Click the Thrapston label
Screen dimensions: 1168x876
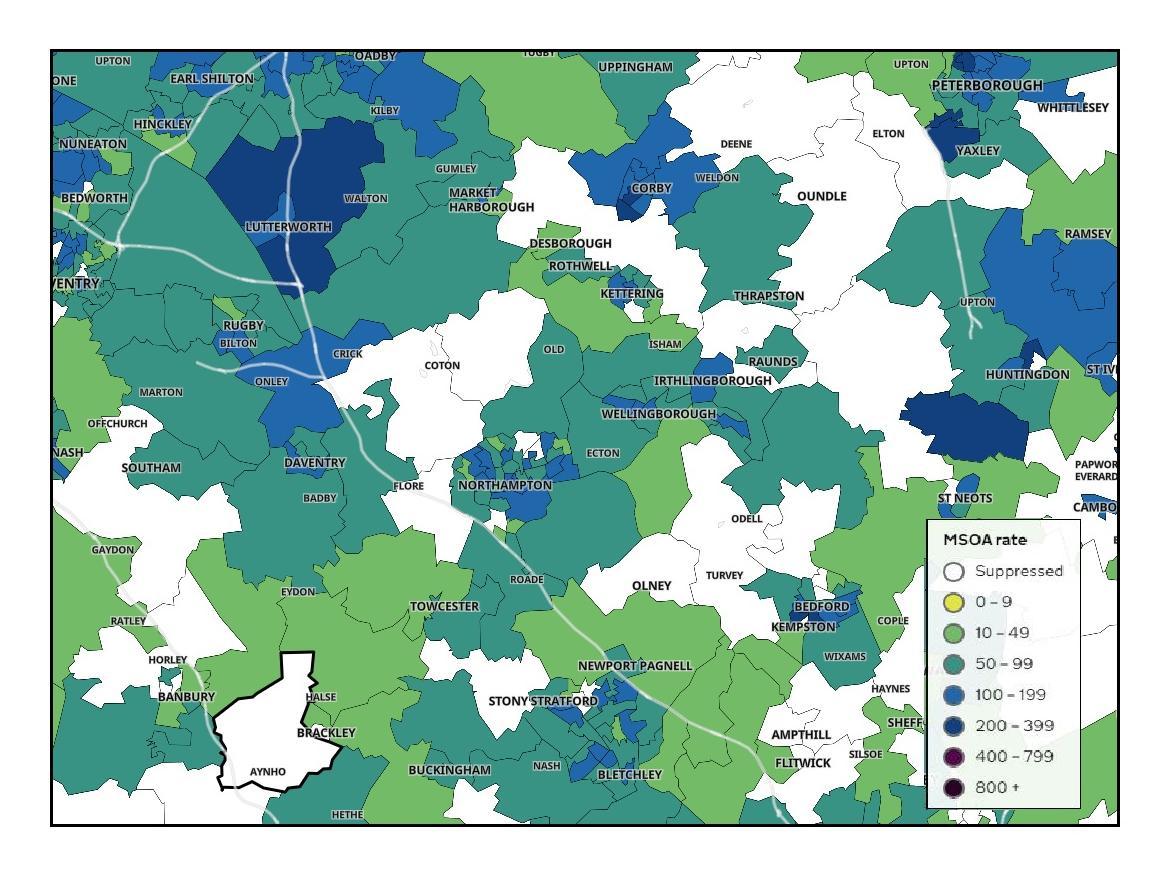click(x=769, y=296)
